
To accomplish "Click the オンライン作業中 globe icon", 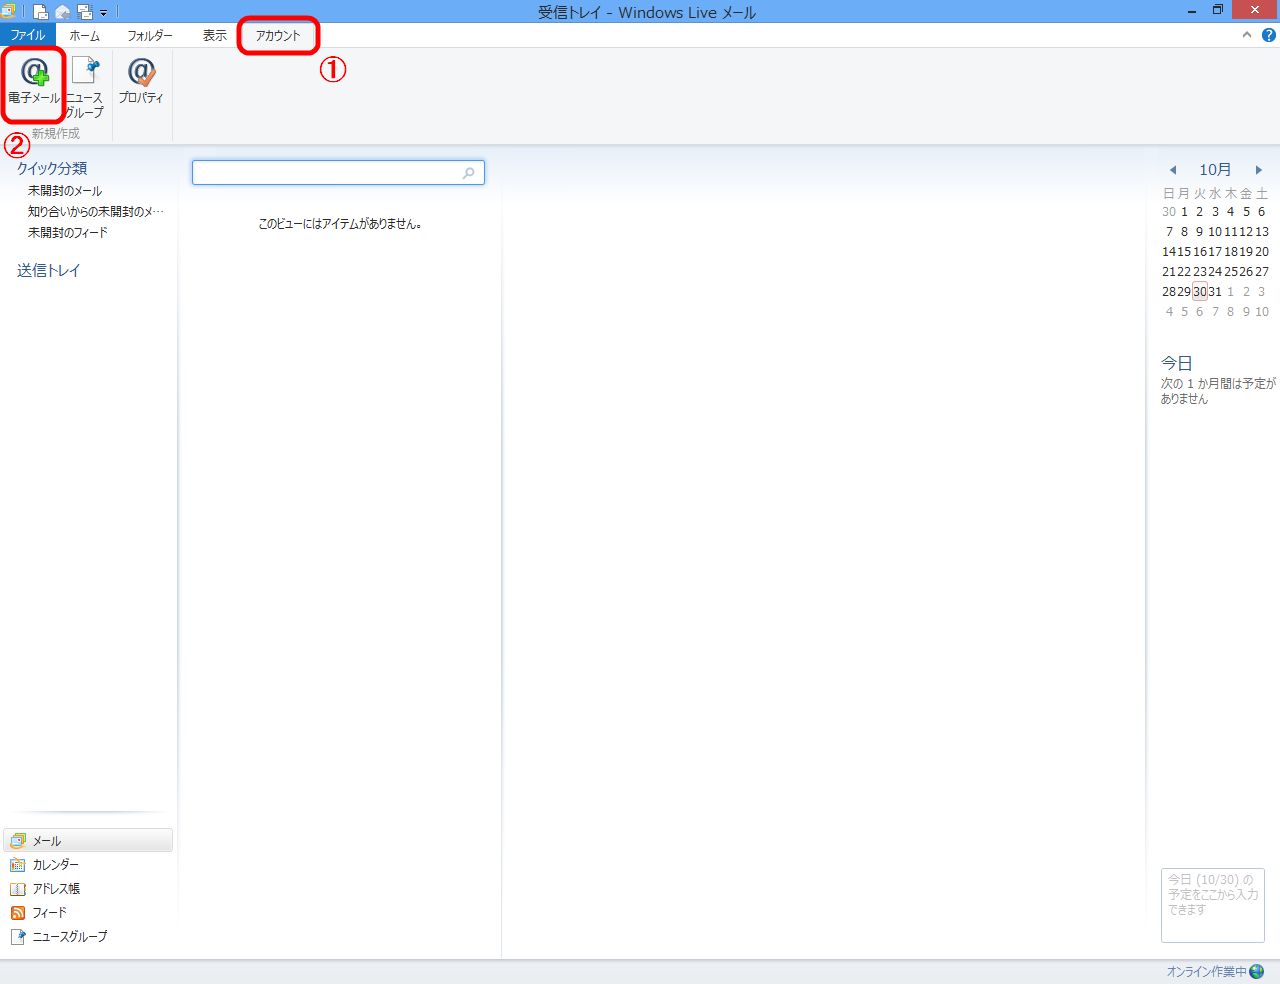I will click(x=1257, y=971).
